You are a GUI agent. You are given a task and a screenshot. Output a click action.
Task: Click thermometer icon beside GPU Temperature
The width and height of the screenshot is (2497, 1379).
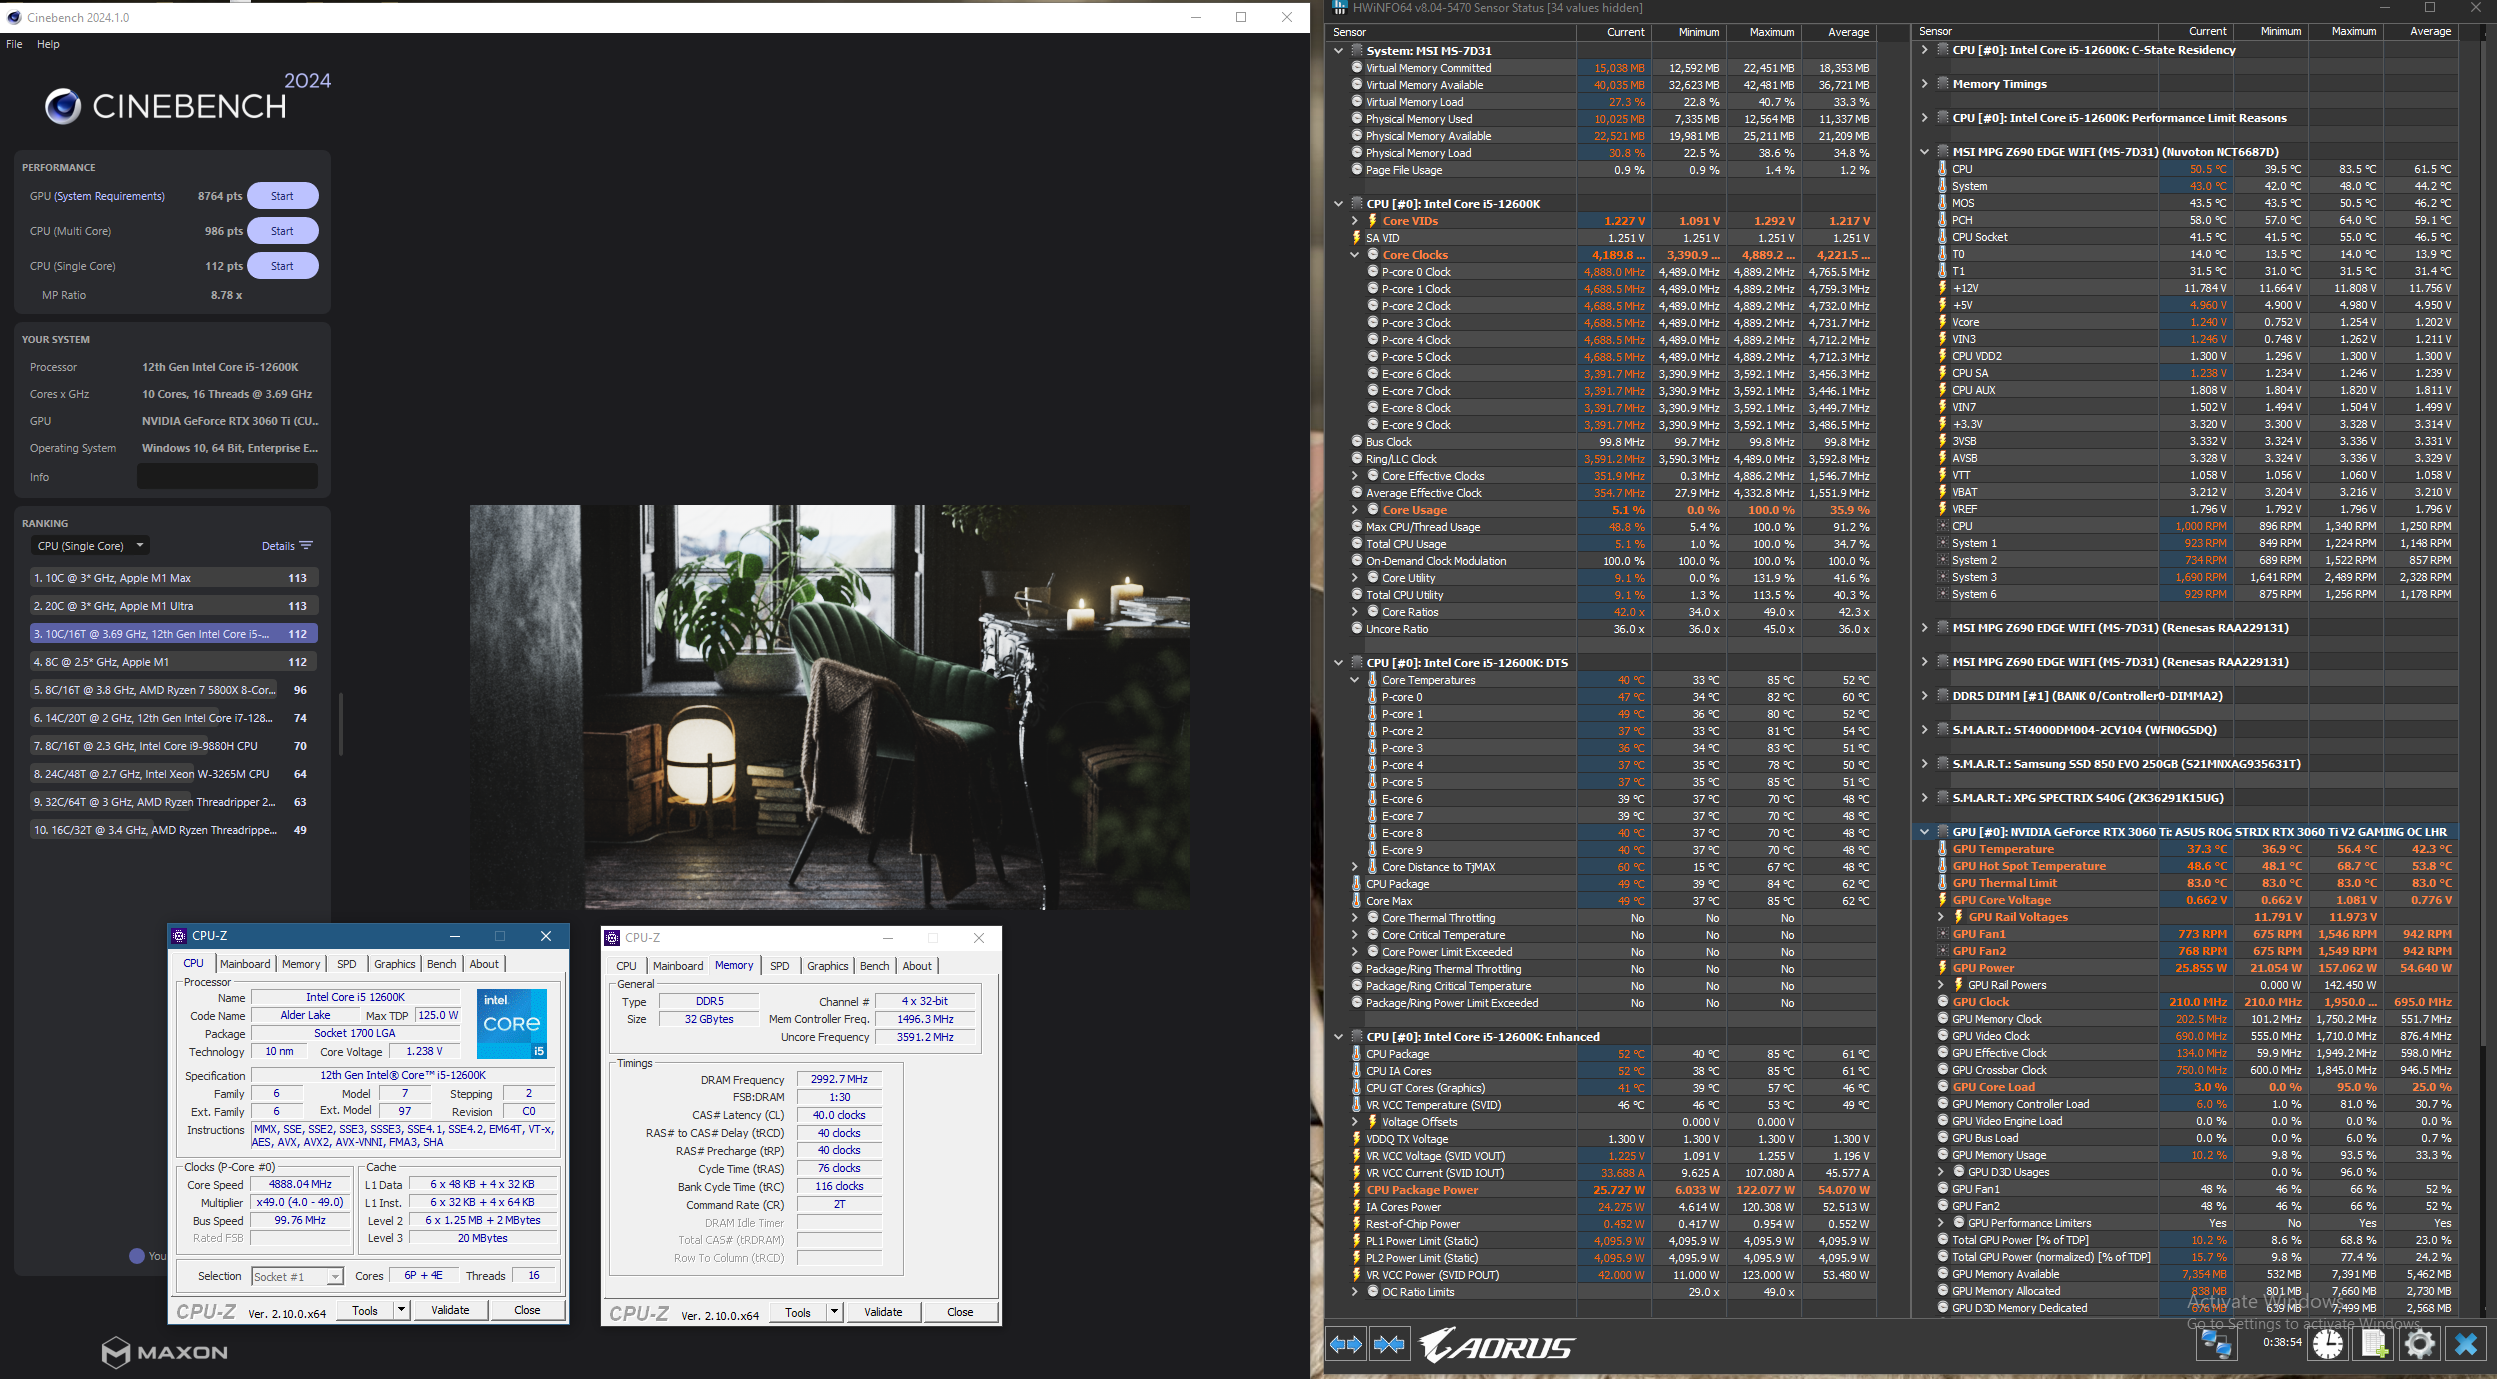point(1943,849)
